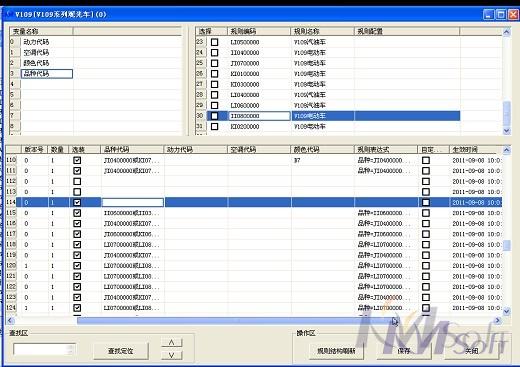Click the search field spinner in 查找区
This screenshot has width=520, height=367.
click(x=70, y=349)
